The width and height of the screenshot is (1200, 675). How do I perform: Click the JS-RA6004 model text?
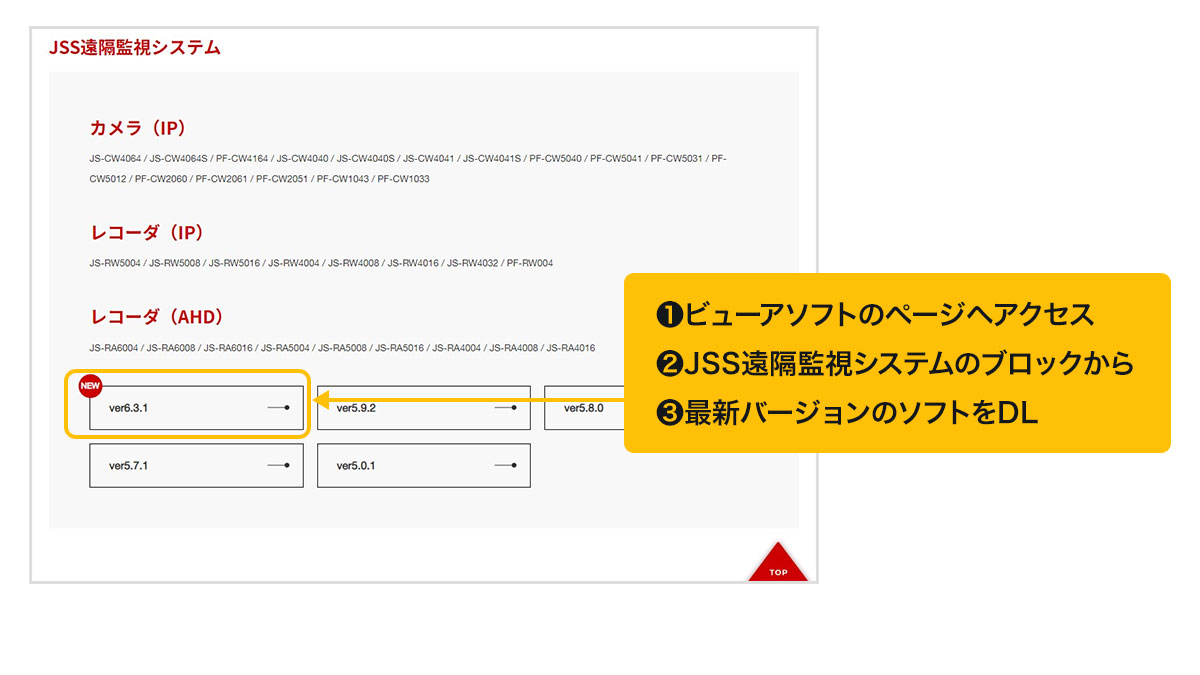coord(115,348)
